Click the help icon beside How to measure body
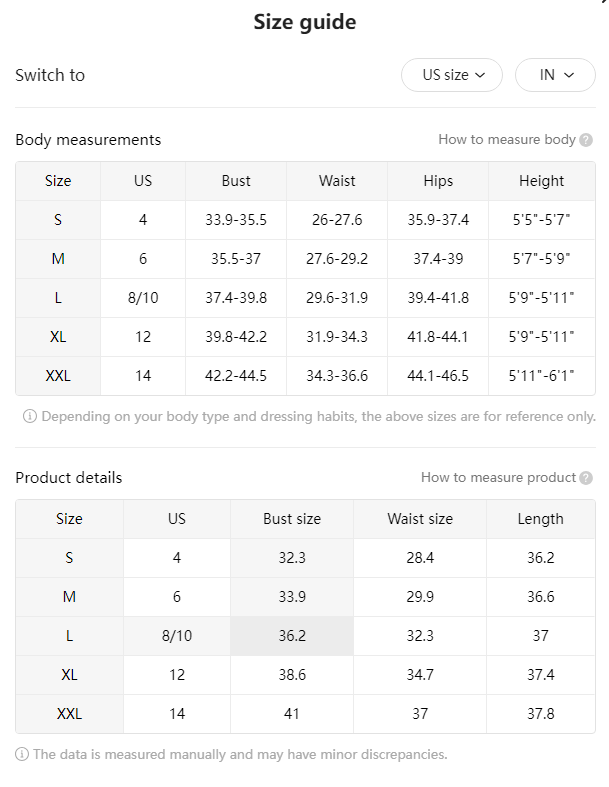 coord(585,140)
